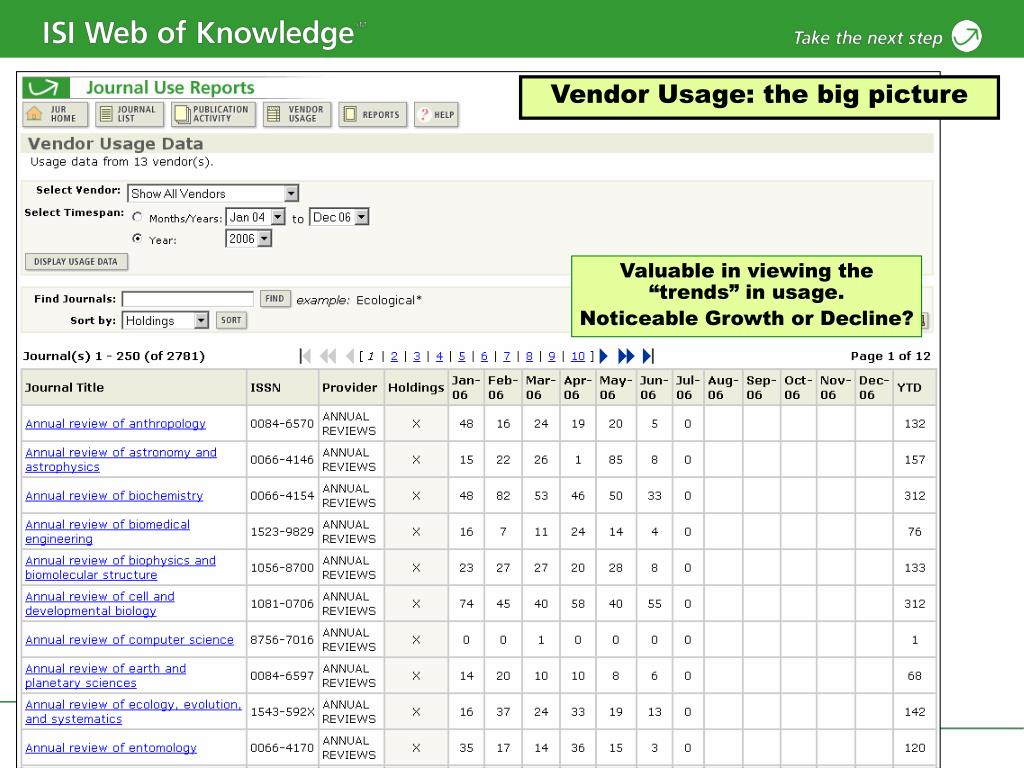The height and width of the screenshot is (768, 1024).
Task: Click YTD value 157
Action: pyautogui.click(x=915, y=459)
